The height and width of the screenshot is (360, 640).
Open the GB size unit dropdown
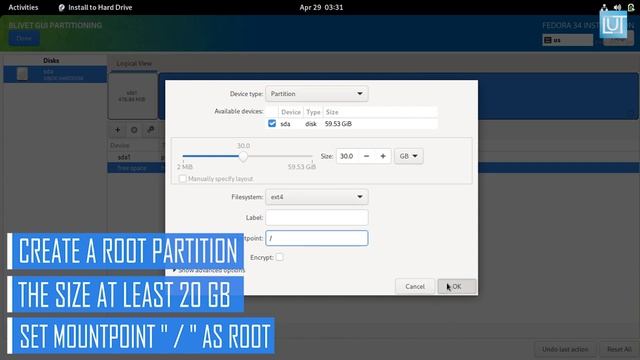click(x=409, y=156)
